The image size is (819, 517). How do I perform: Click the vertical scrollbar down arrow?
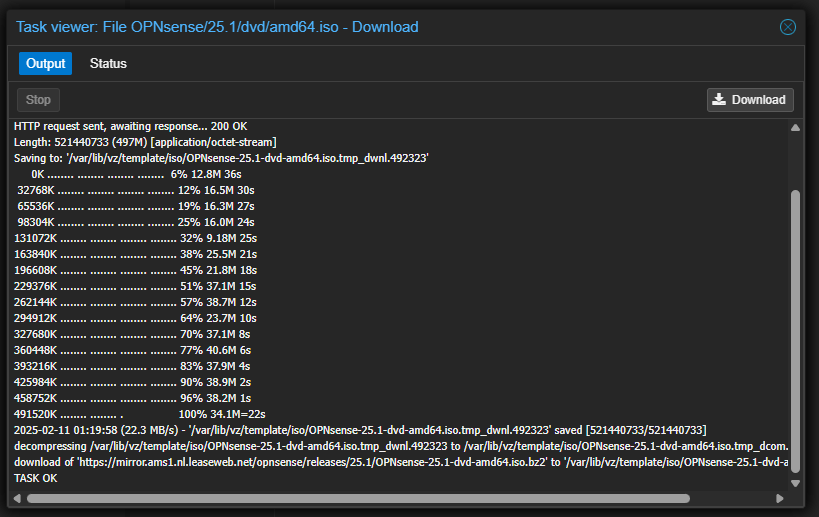[x=795, y=484]
